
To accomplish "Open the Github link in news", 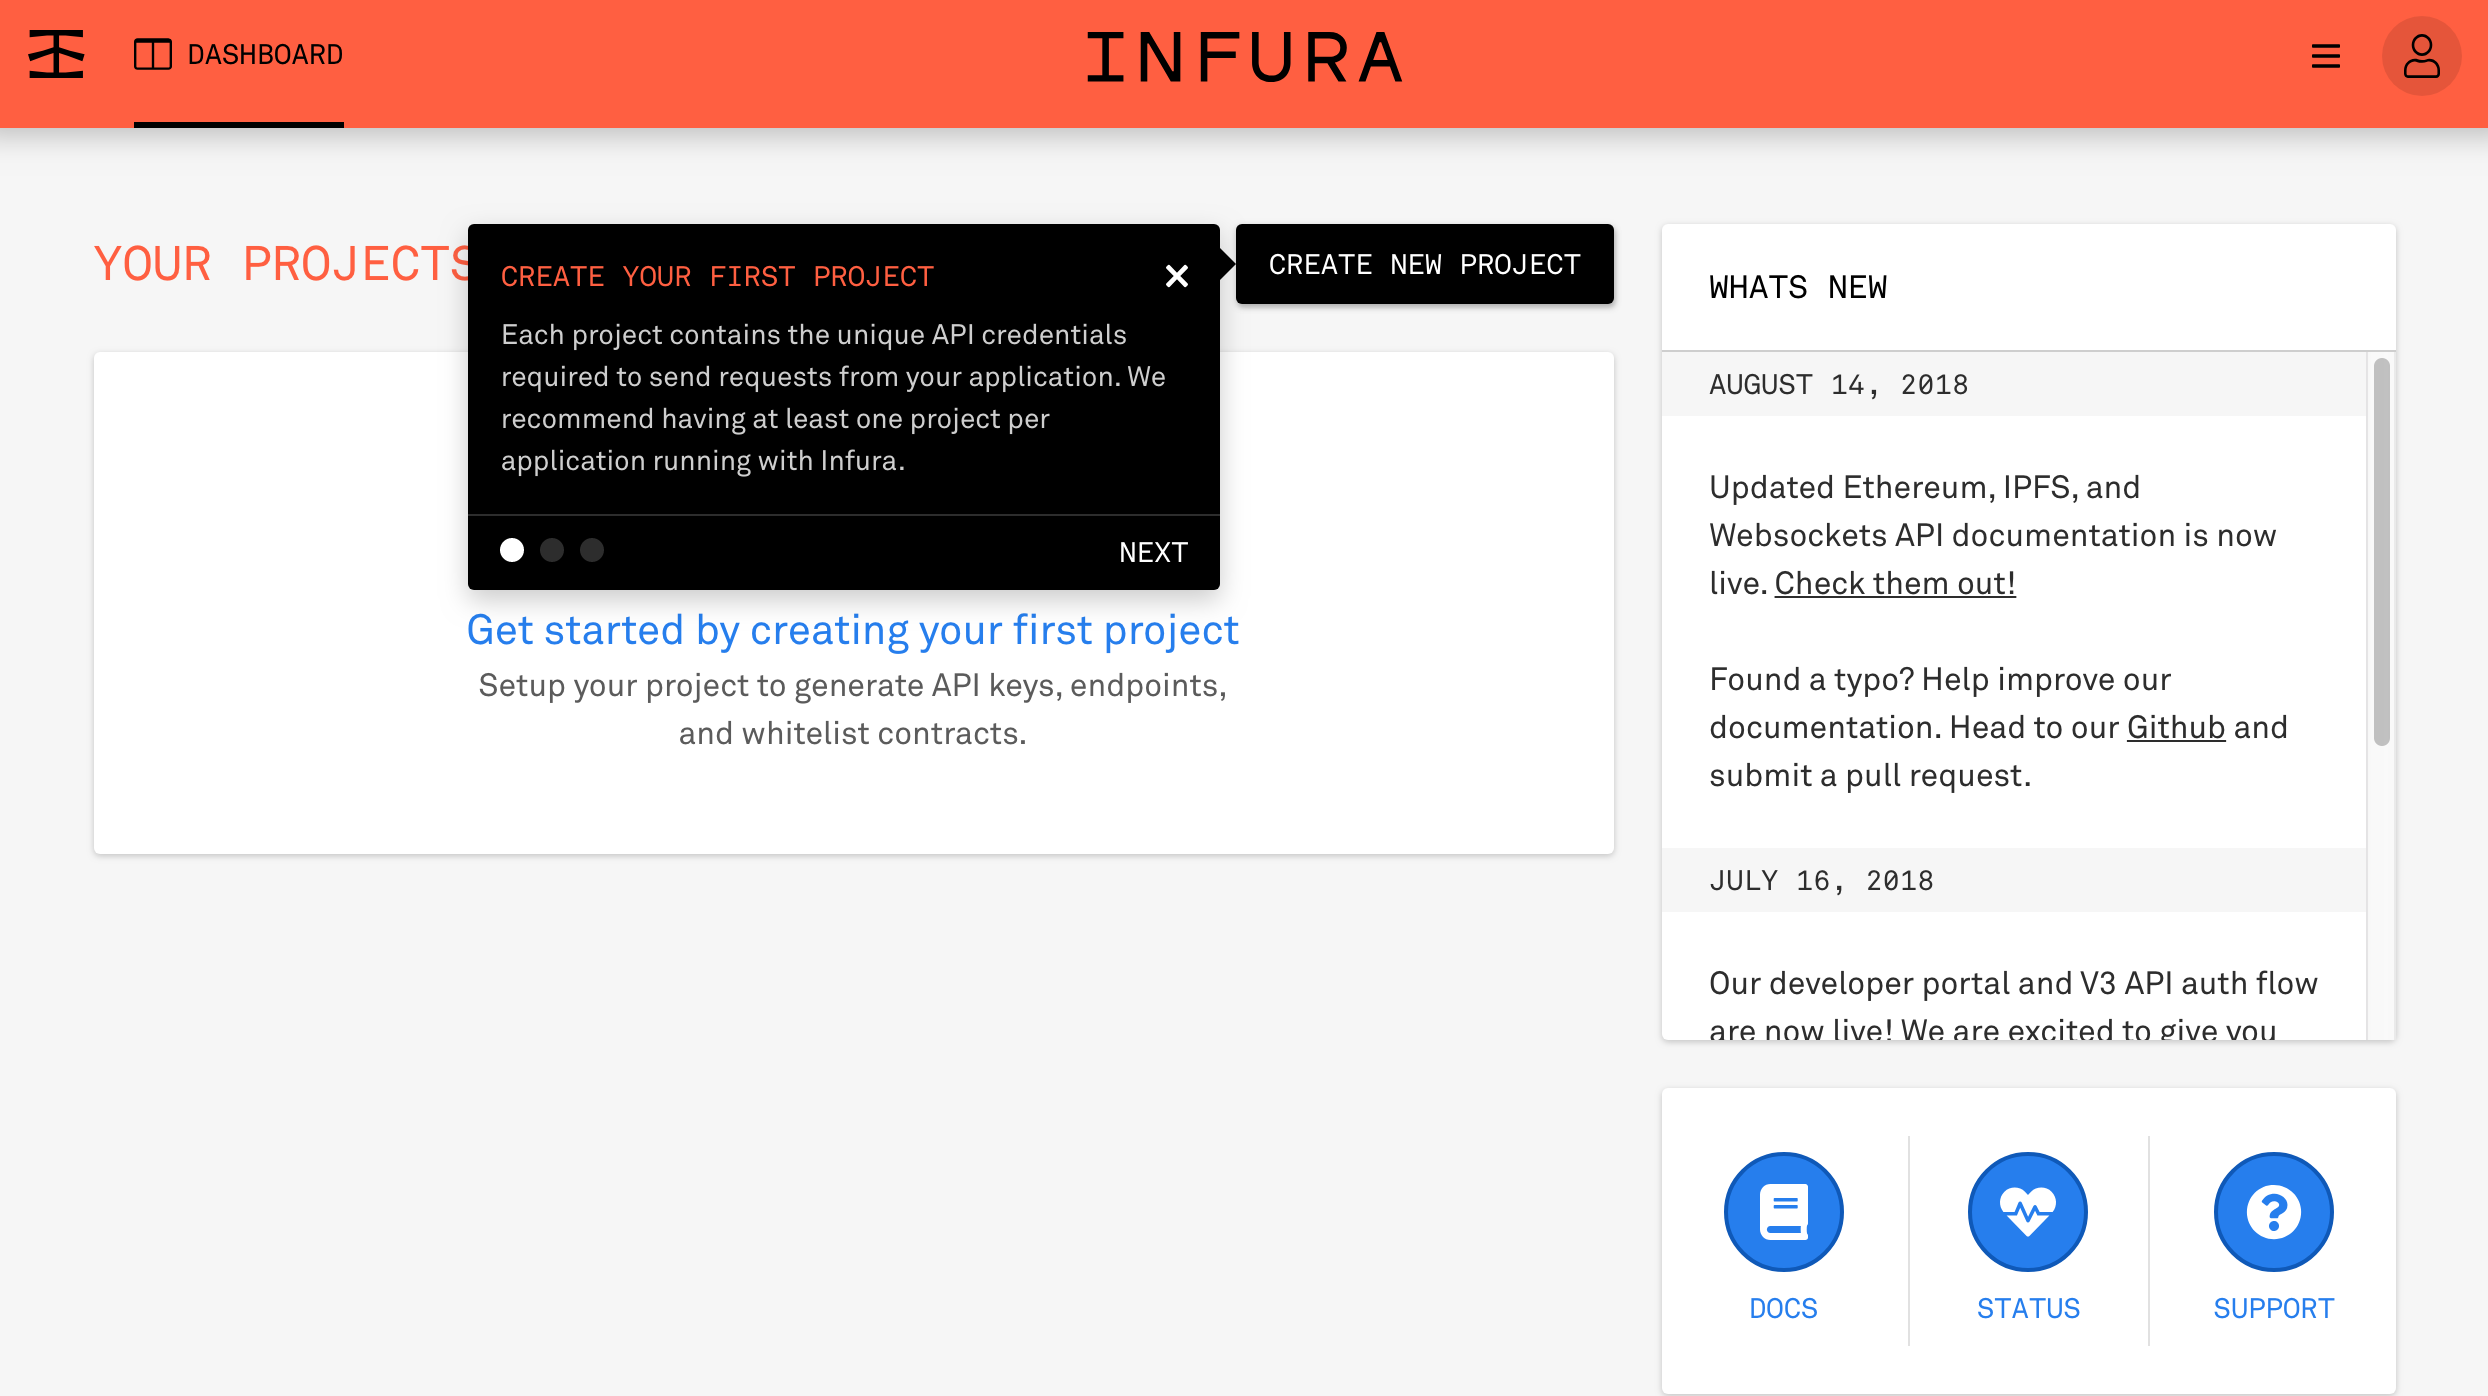I will pyautogui.click(x=2175, y=727).
